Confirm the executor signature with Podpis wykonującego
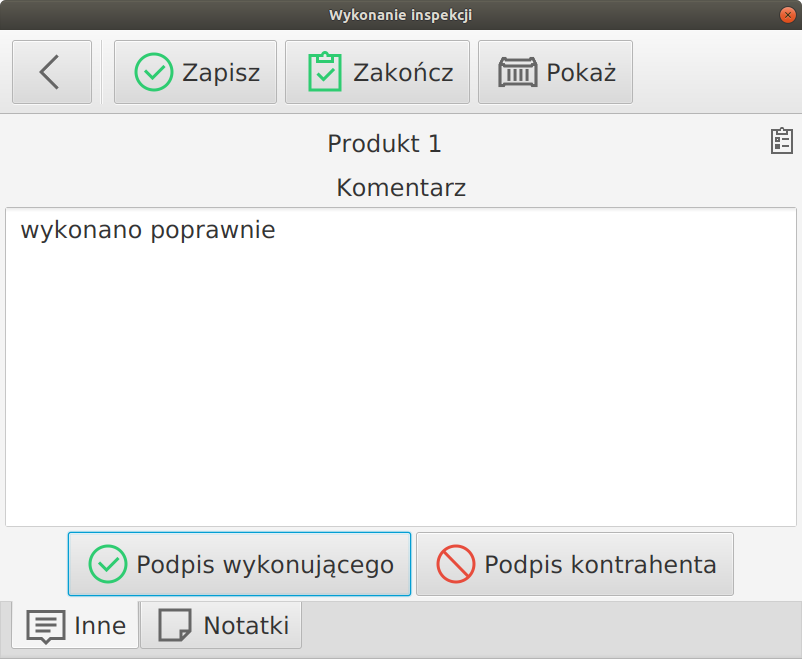This screenshot has height=659, width=802. click(239, 563)
